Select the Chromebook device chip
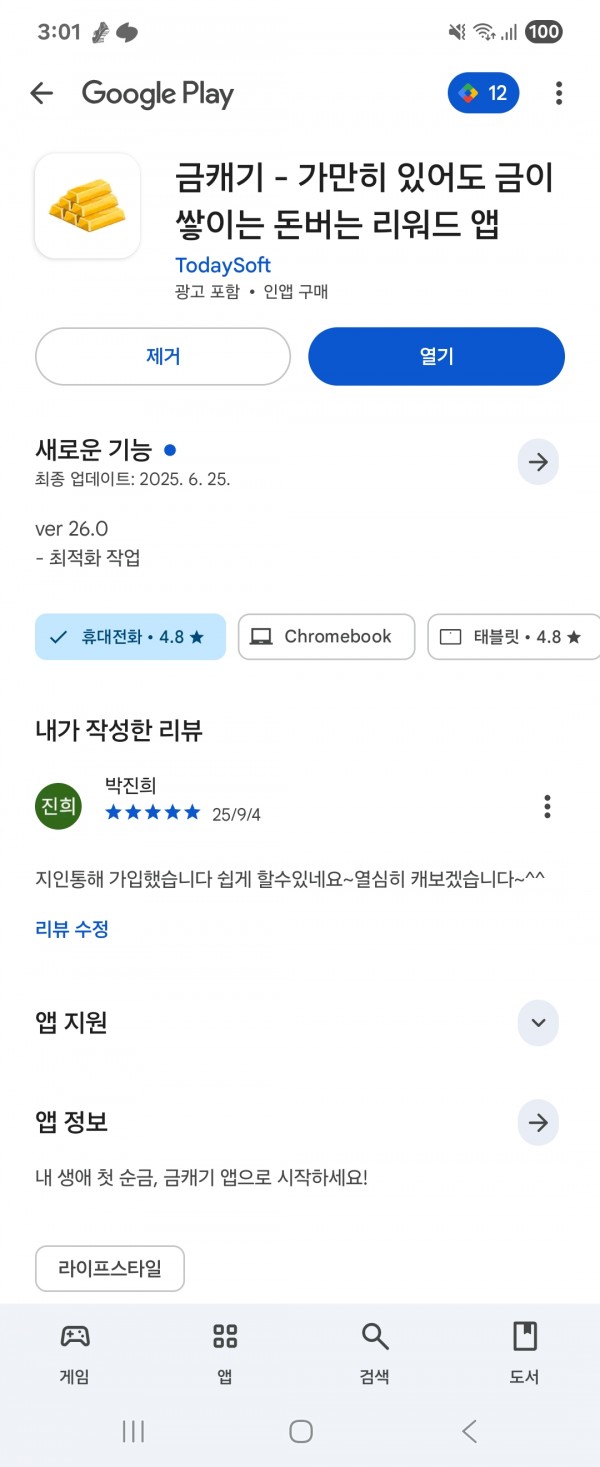 tap(326, 637)
